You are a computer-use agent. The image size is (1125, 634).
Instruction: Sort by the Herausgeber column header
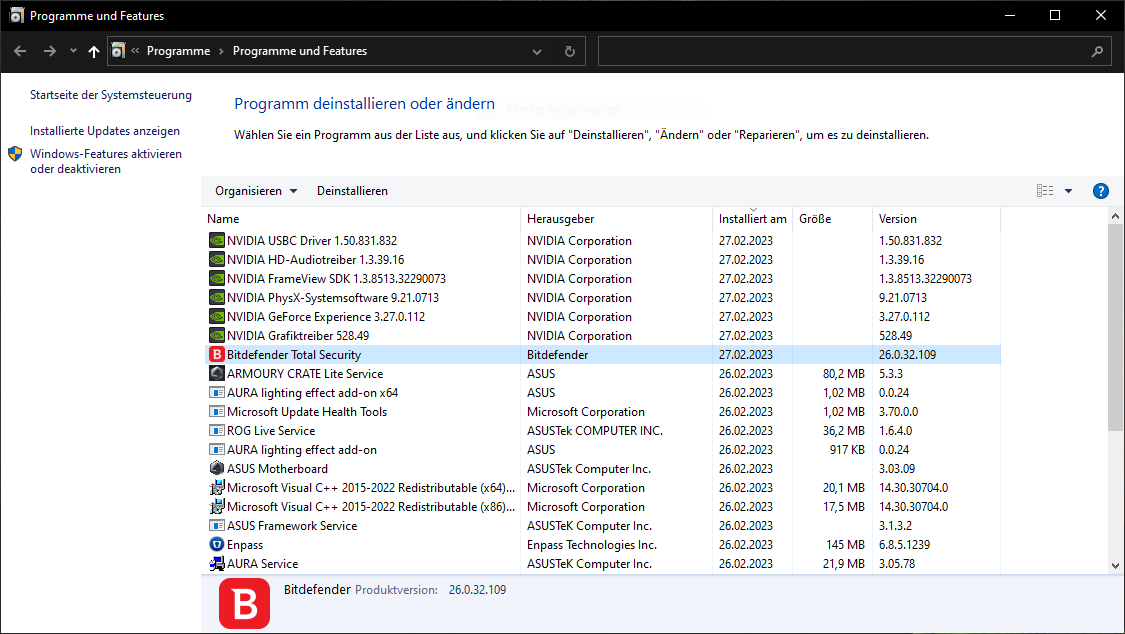click(x=616, y=219)
